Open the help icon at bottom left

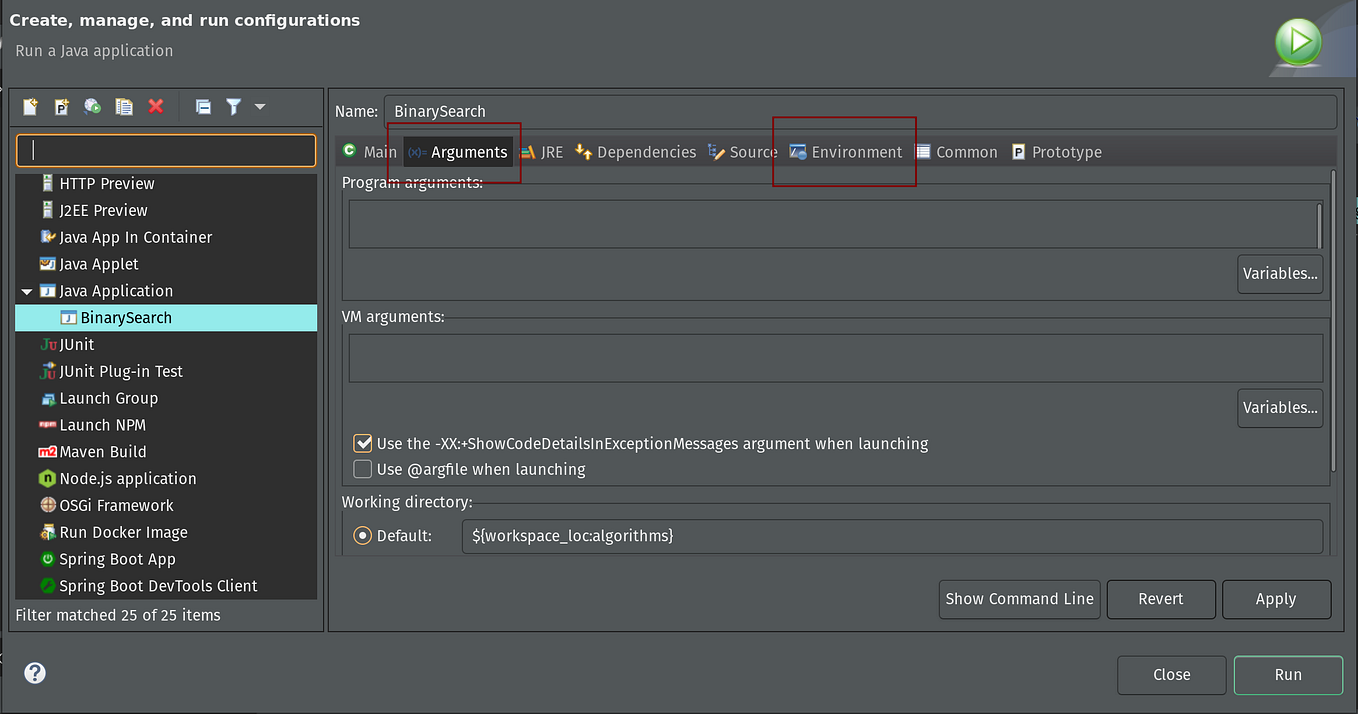pos(34,673)
